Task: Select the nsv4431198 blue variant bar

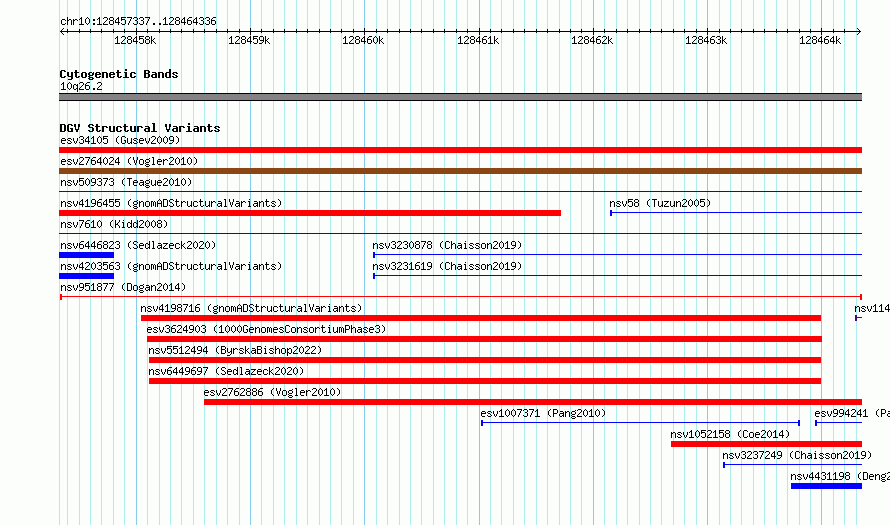Action: (826, 486)
